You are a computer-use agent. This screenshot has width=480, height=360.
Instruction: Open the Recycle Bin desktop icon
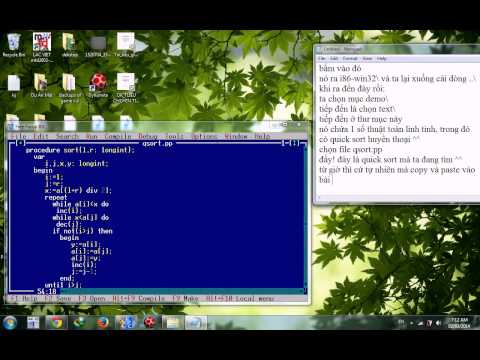tap(14, 45)
